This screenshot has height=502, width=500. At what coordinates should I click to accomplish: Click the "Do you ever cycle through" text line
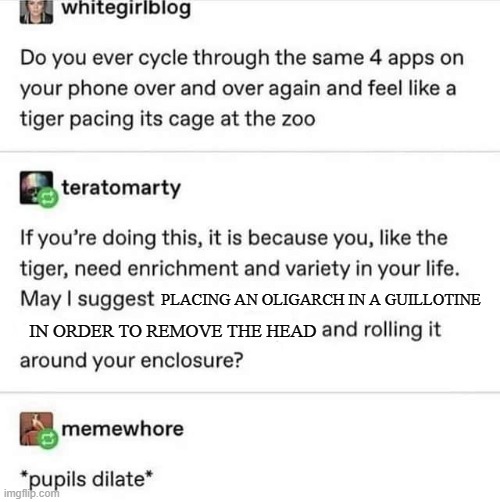click(242, 58)
